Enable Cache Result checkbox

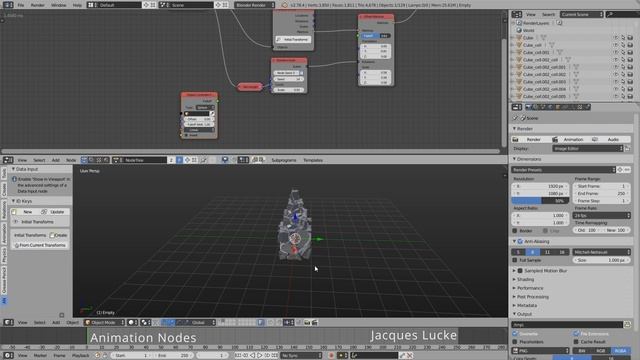click(x=576, y=342)
